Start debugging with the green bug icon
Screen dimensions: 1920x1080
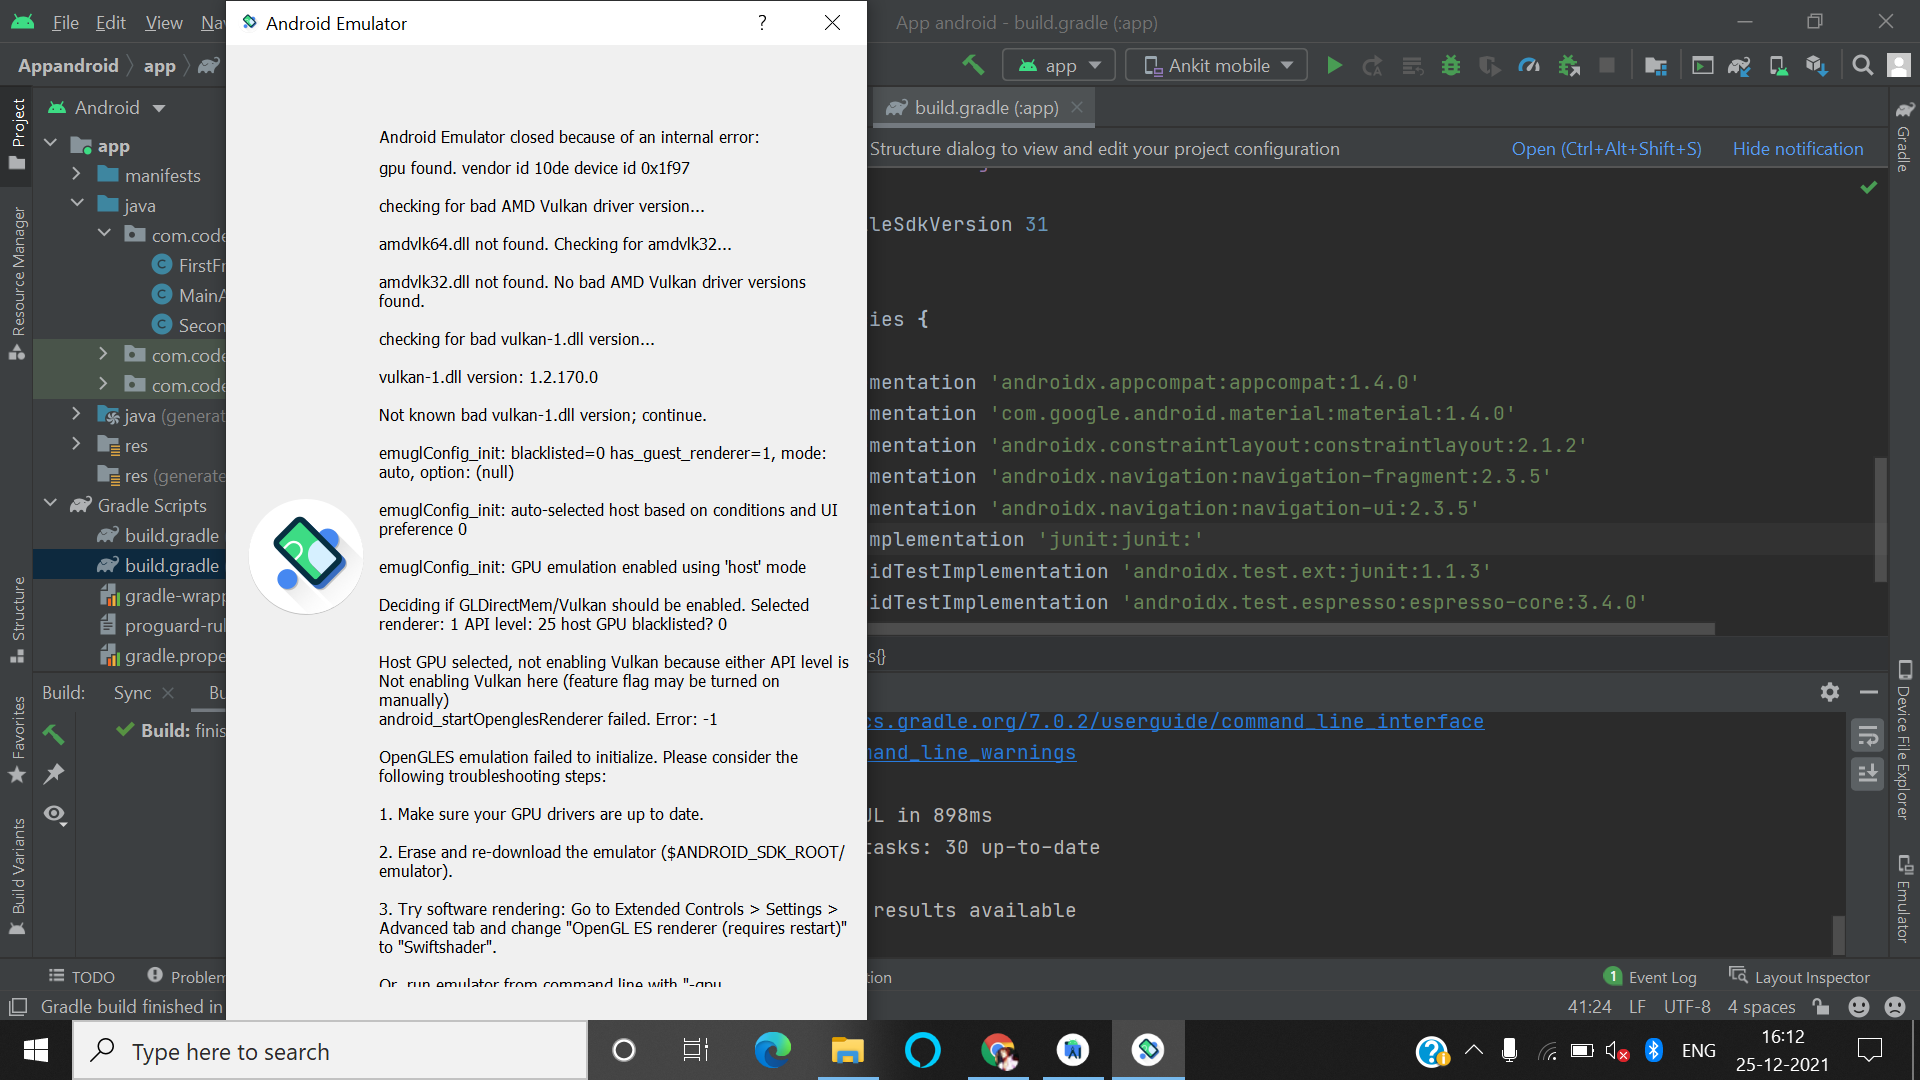1450,66
